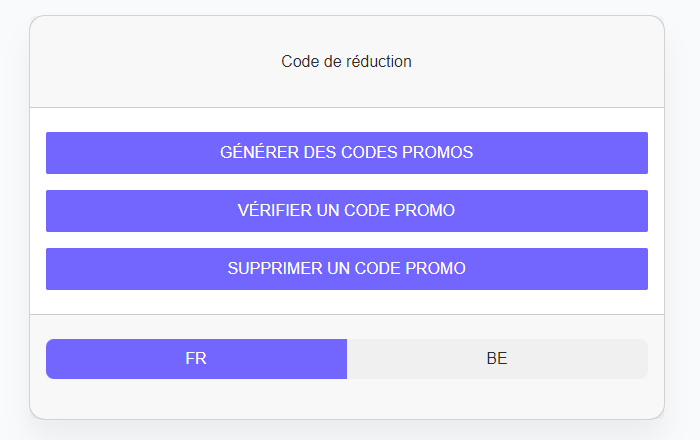Open the promo code deletion screen

(346, 269)
